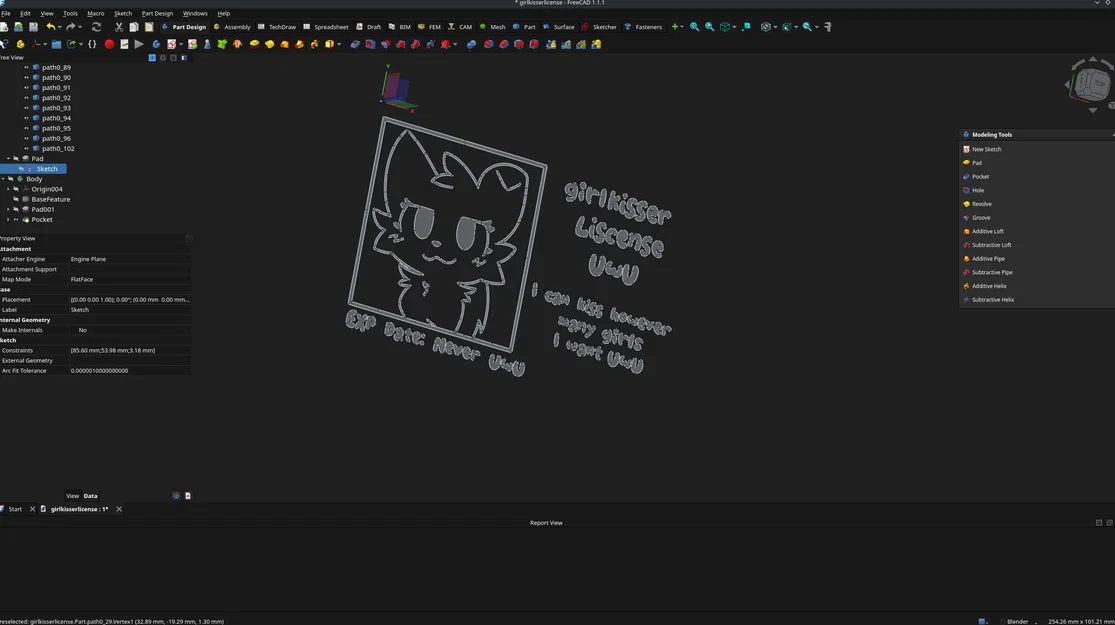Toggle visibility icon of BaseFeature item
This screenshot has width=1115, height=625.
(x=16, y=199)
